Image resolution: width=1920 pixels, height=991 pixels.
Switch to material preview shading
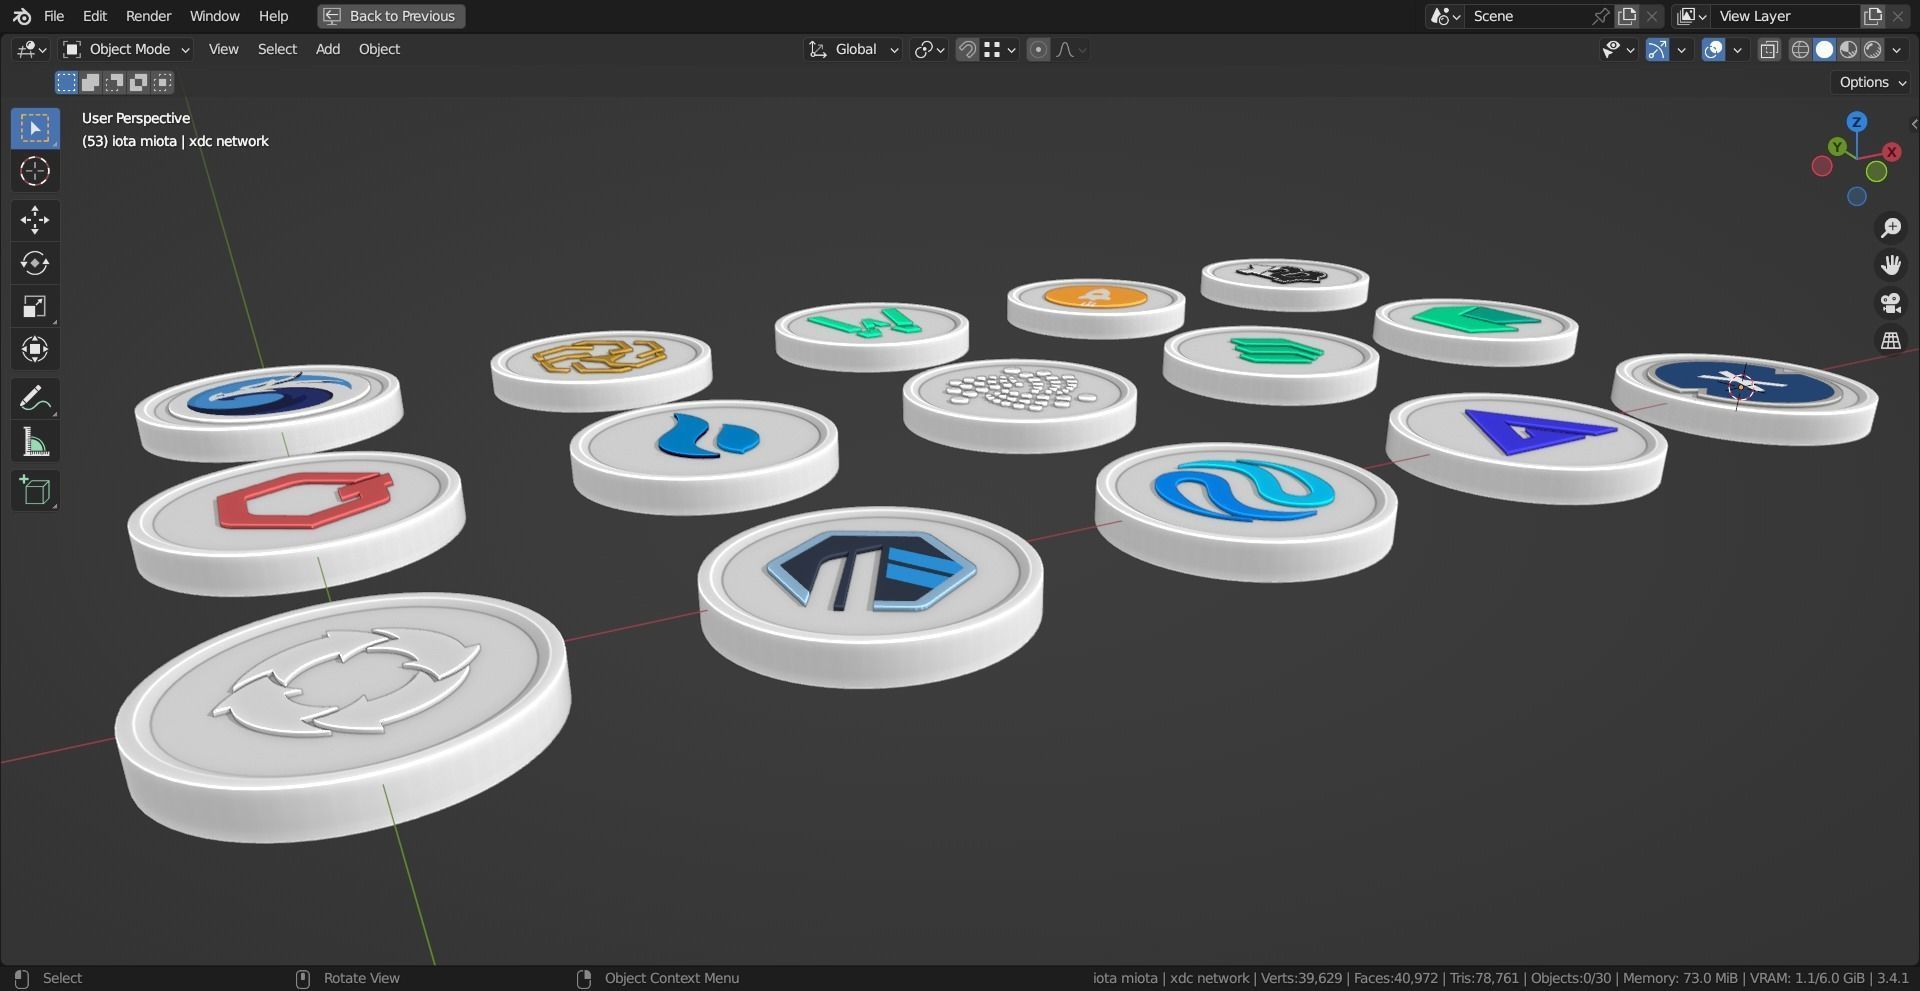(x=1848, y=49)
